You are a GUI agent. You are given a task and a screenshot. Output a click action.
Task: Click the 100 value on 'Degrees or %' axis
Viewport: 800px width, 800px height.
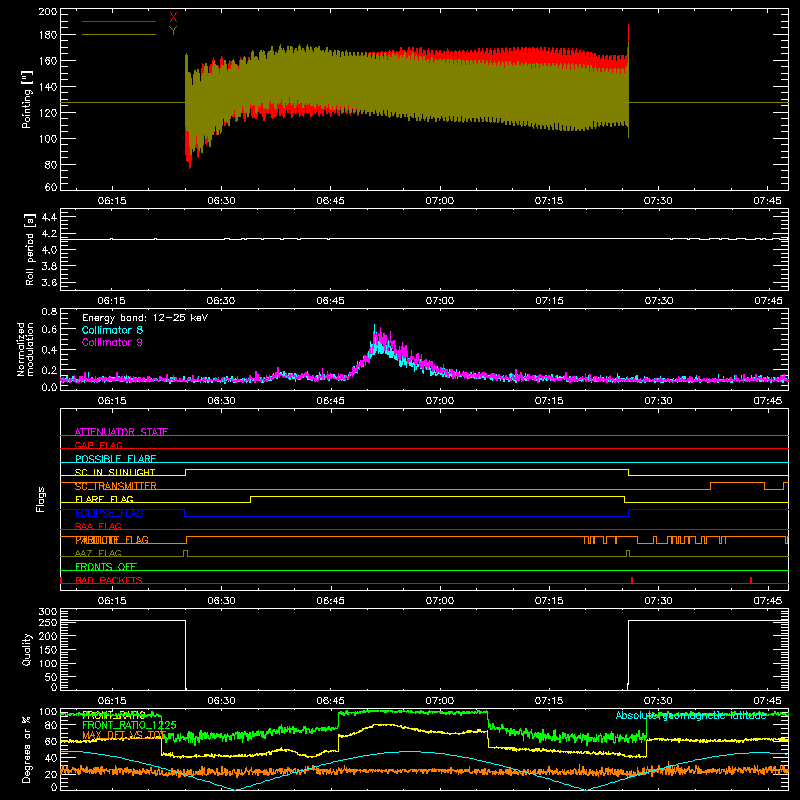pyautogui.click(x=47, y=712)
